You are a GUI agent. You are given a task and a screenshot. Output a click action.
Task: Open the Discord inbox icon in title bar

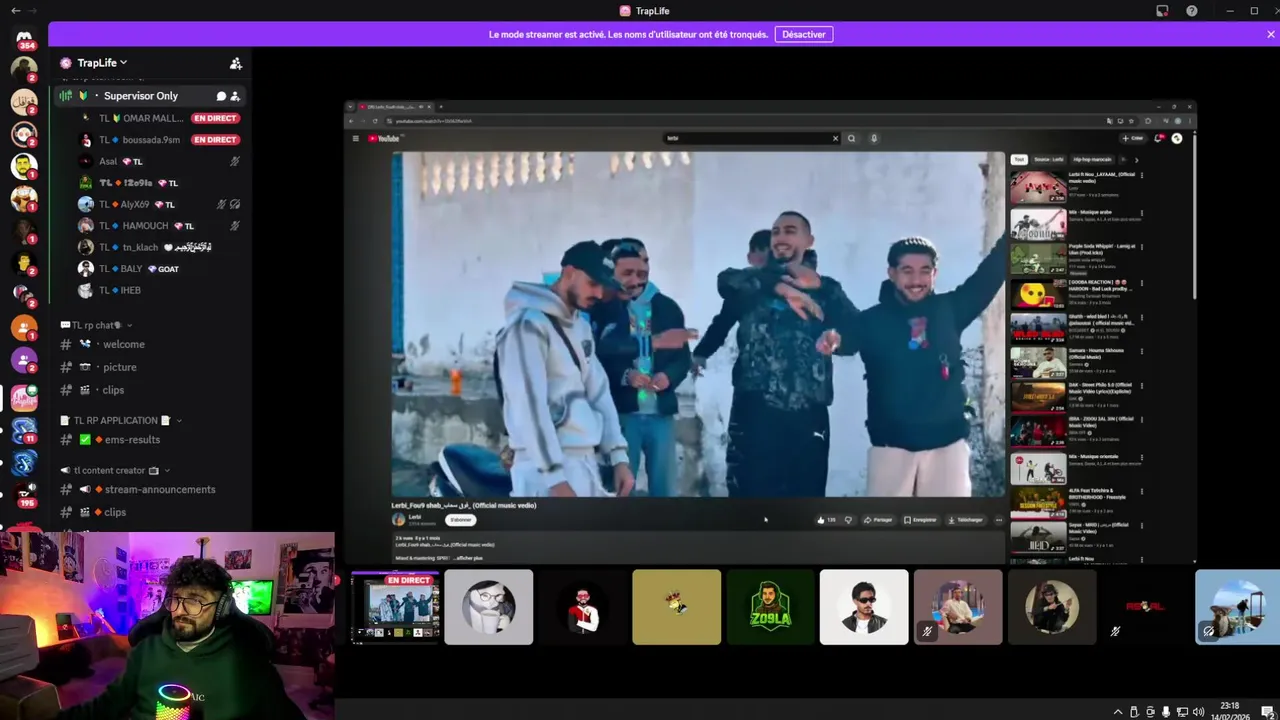pyautogui.click(x=1162, y=11)
